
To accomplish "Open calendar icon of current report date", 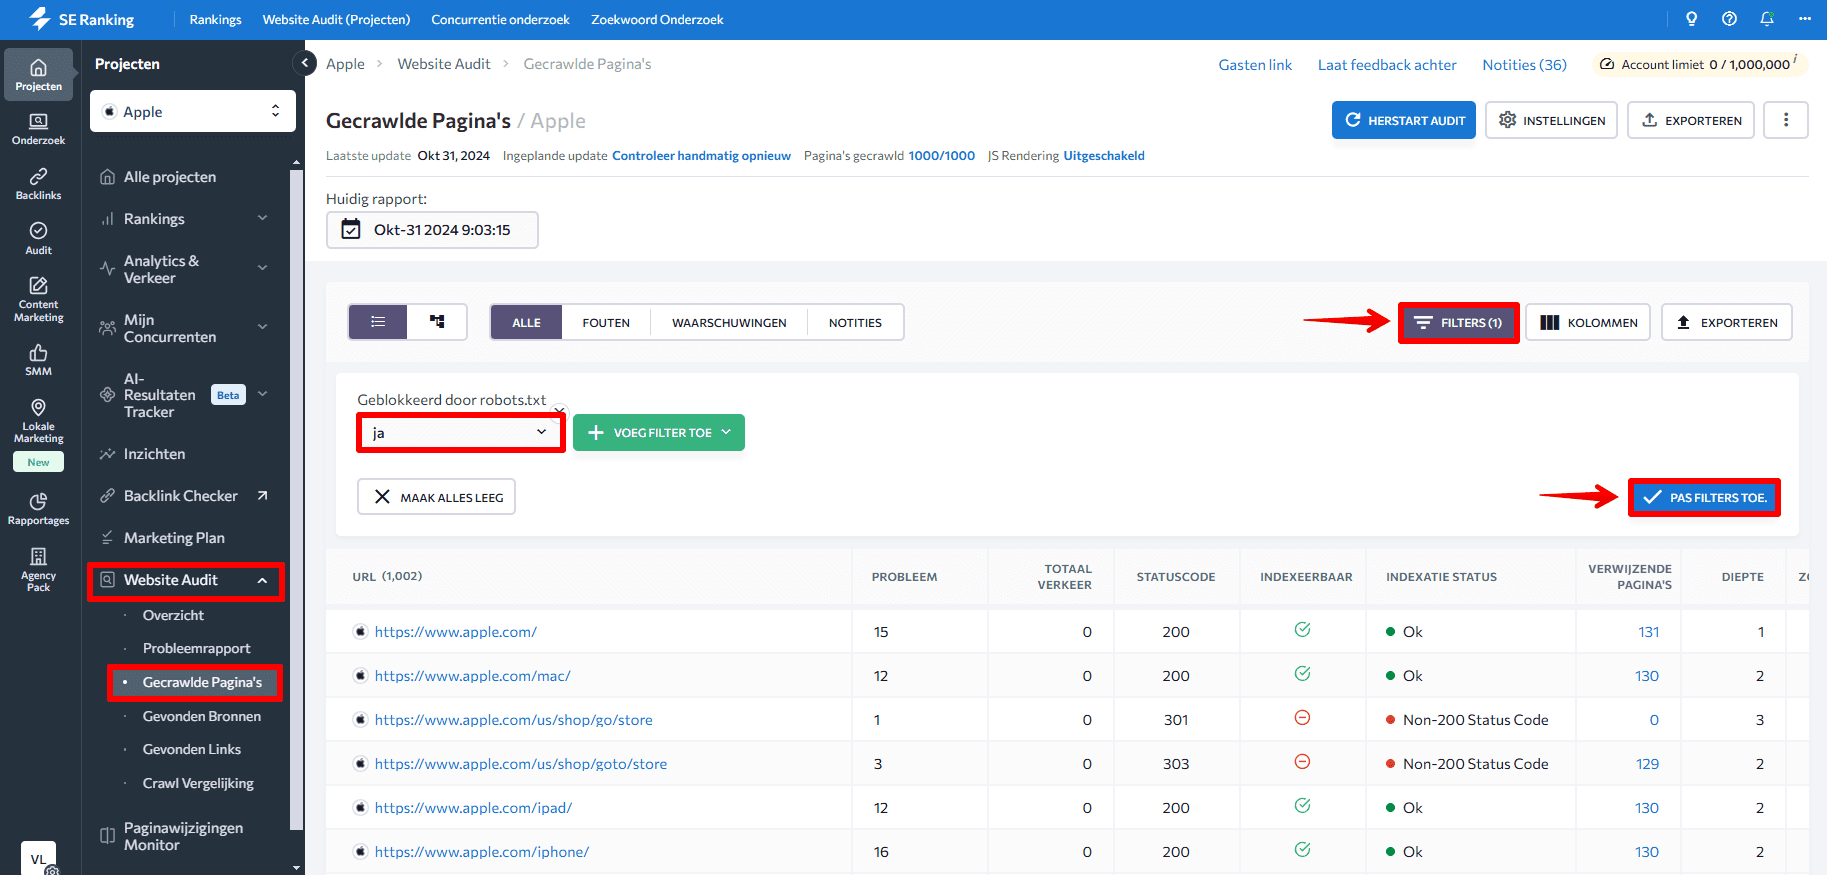I will [x=351, y=229].
